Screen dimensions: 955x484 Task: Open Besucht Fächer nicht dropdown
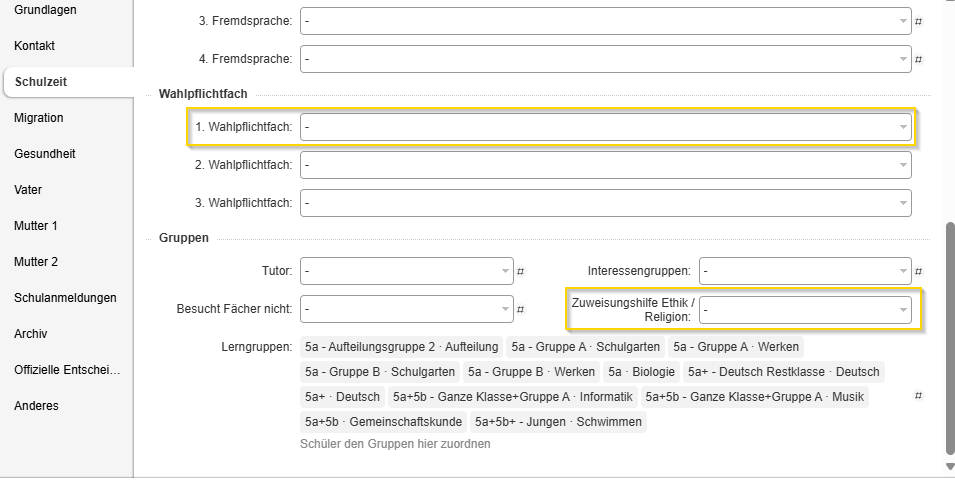pos(406,309)
